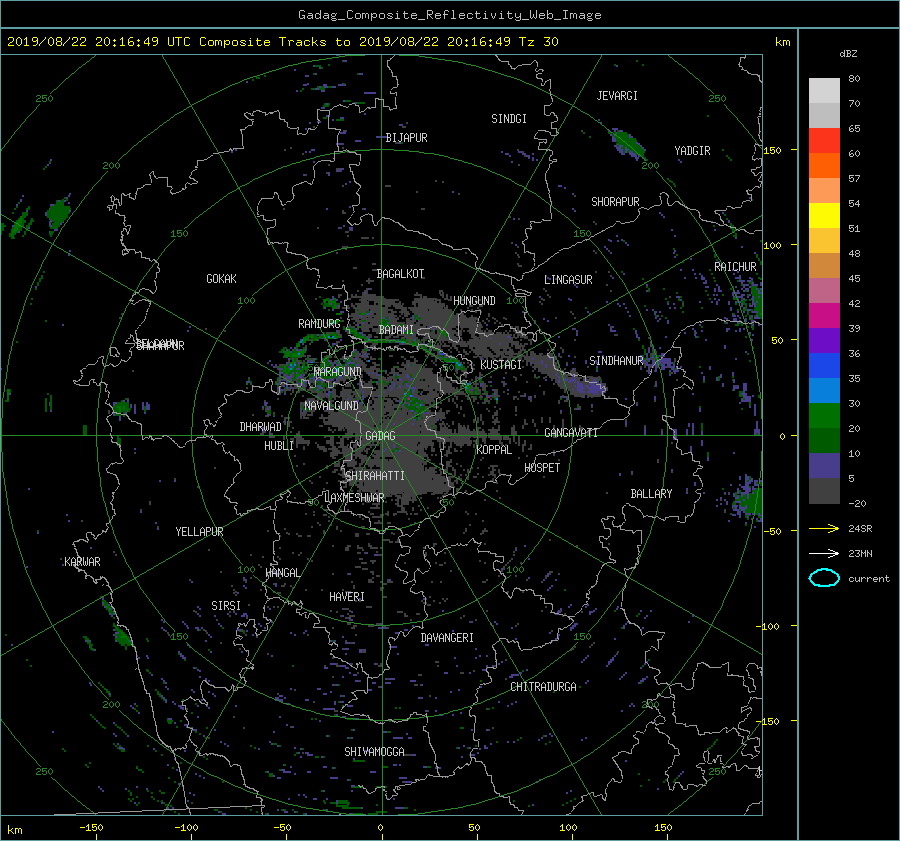Click the SINDGI city label

tap(509, 119)
